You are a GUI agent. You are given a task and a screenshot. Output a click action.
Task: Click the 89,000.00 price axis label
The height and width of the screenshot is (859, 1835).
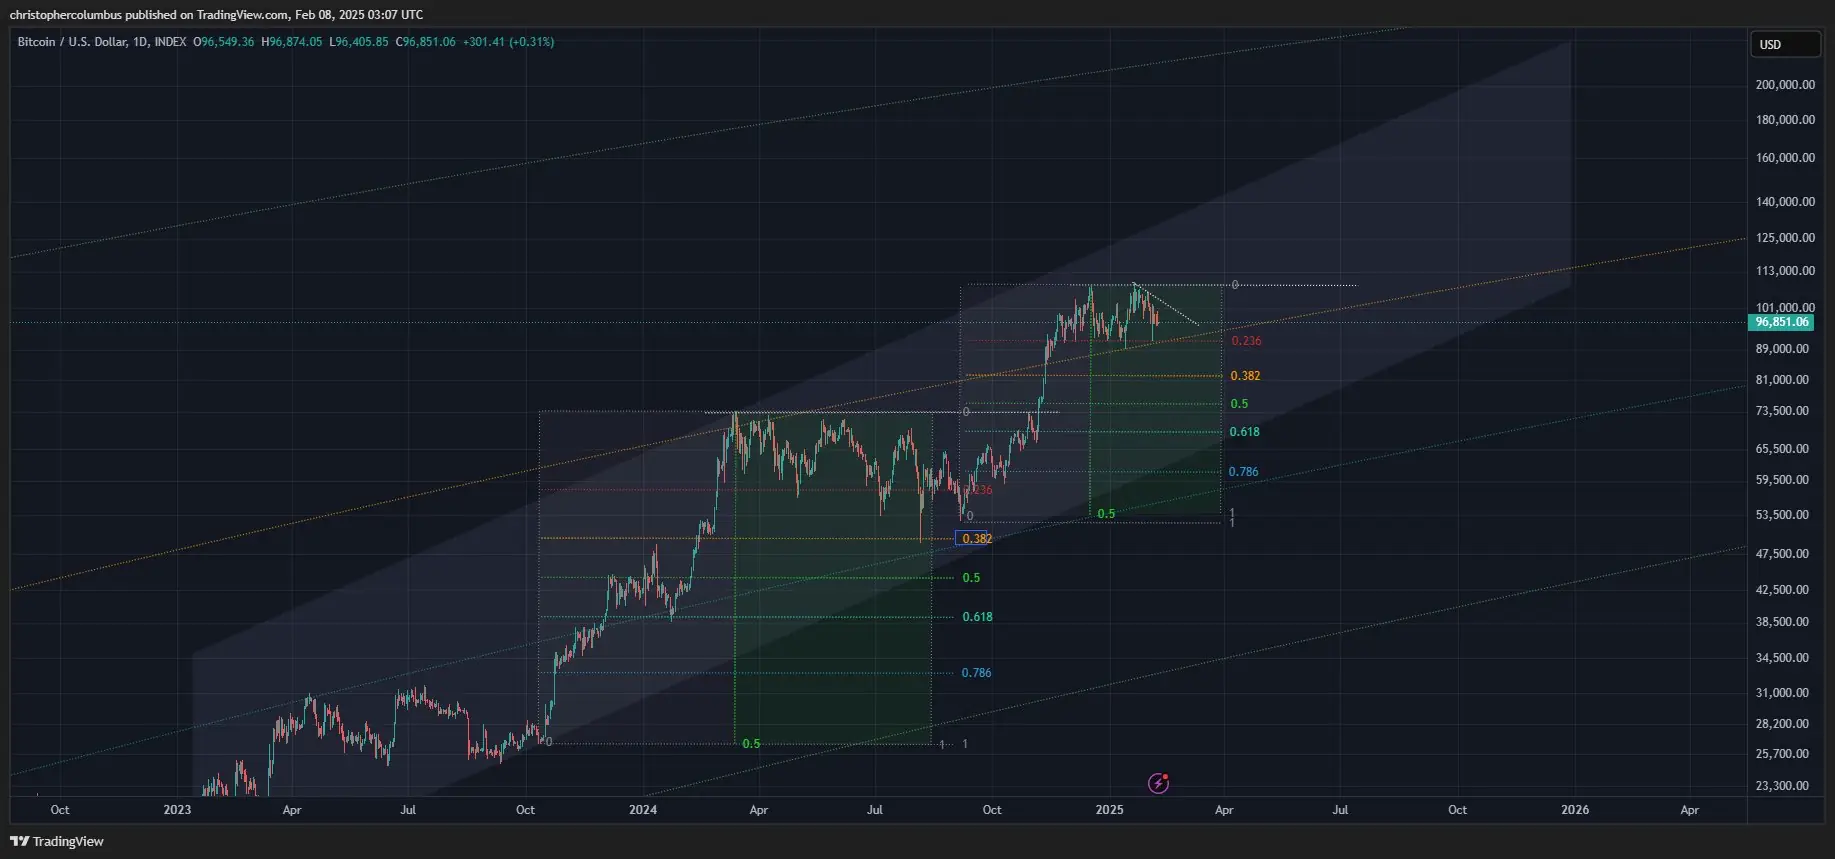1782,349
